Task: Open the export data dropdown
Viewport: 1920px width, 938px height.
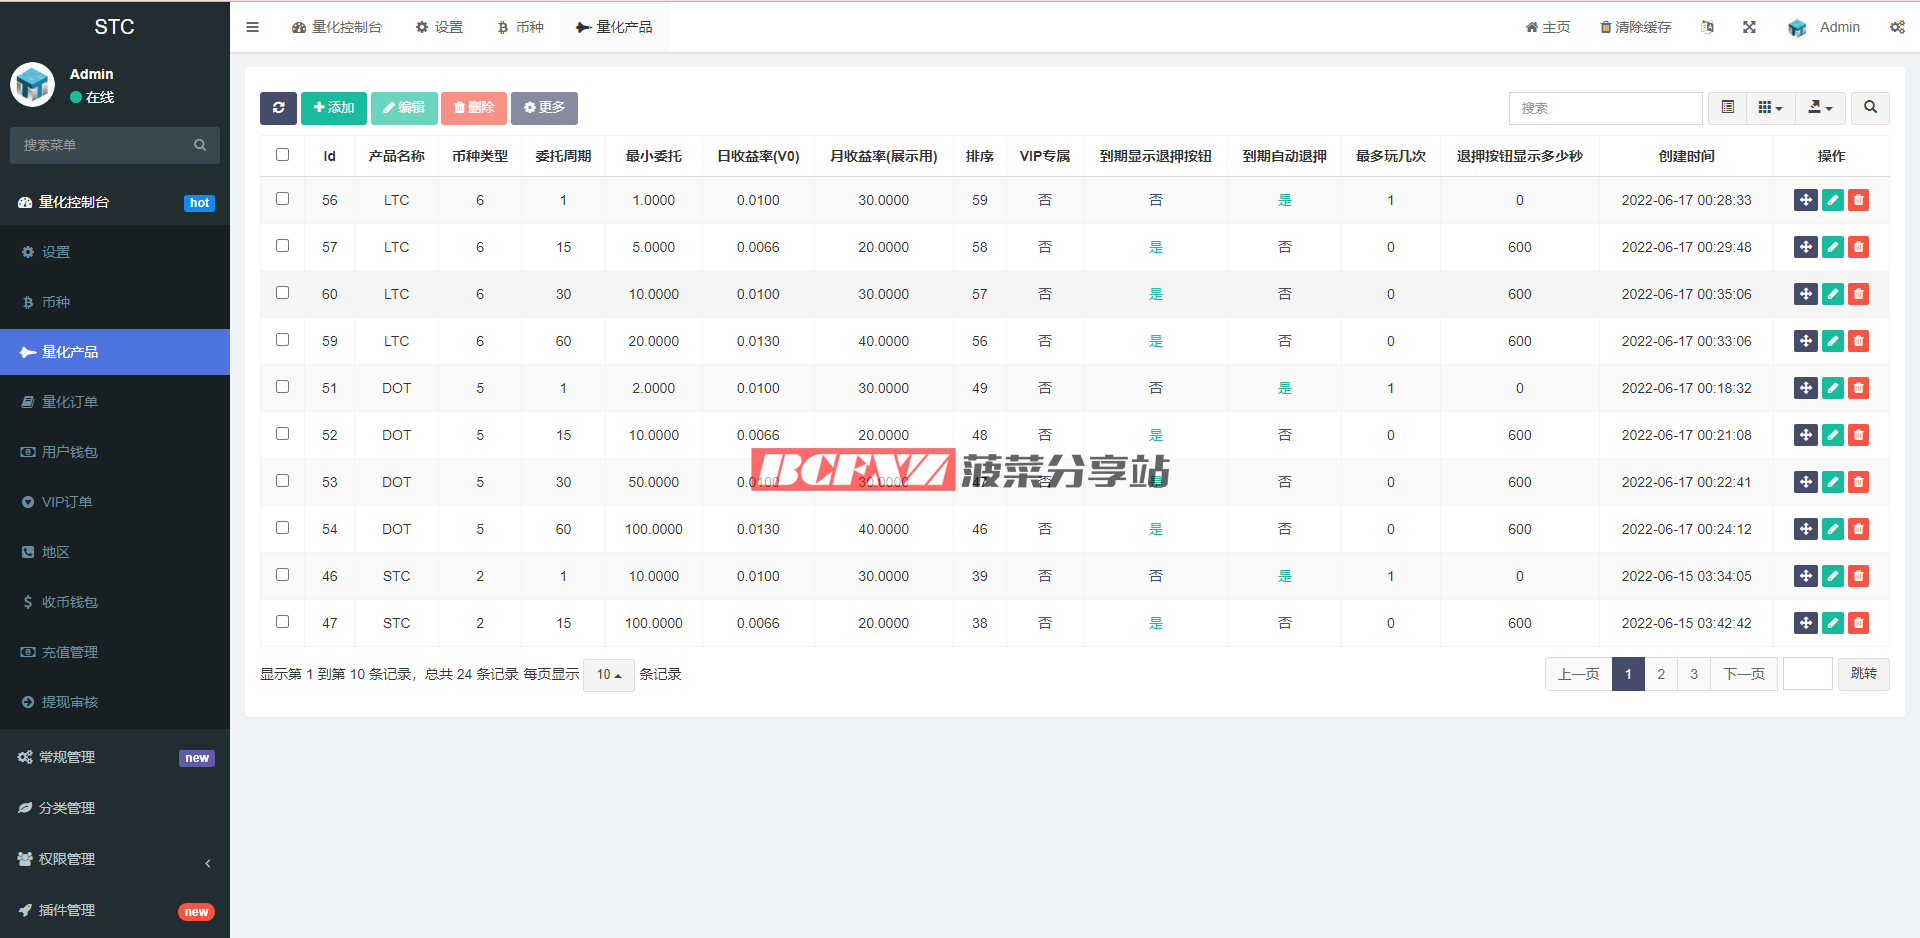Action: click(1820, 108)
